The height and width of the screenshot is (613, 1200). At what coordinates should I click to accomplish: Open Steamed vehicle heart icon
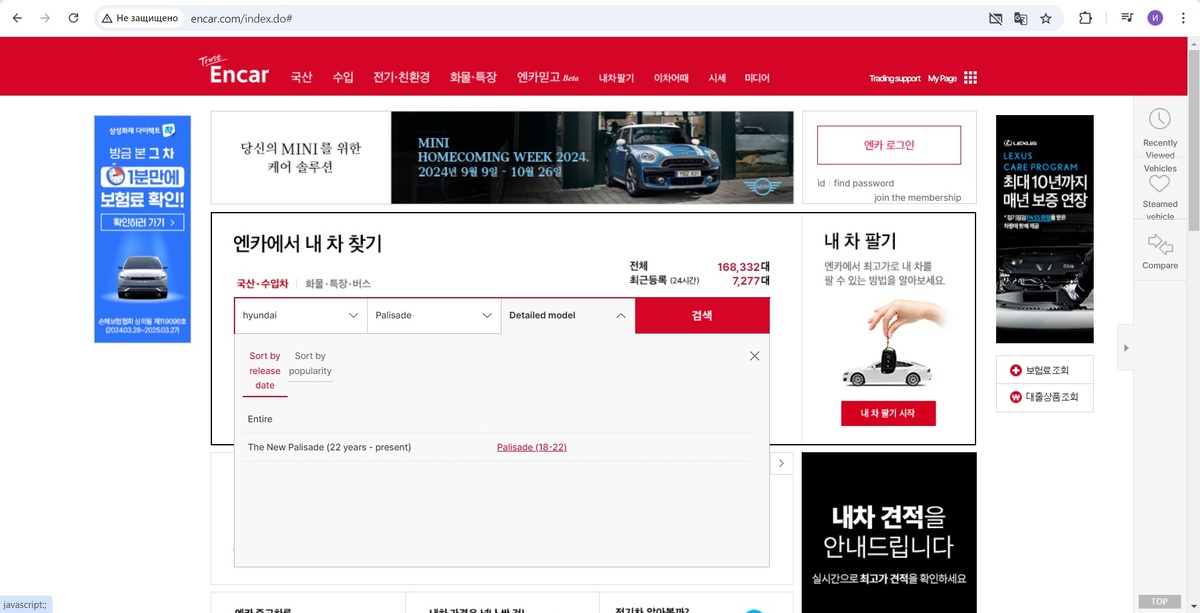[x=1159, y=184]
